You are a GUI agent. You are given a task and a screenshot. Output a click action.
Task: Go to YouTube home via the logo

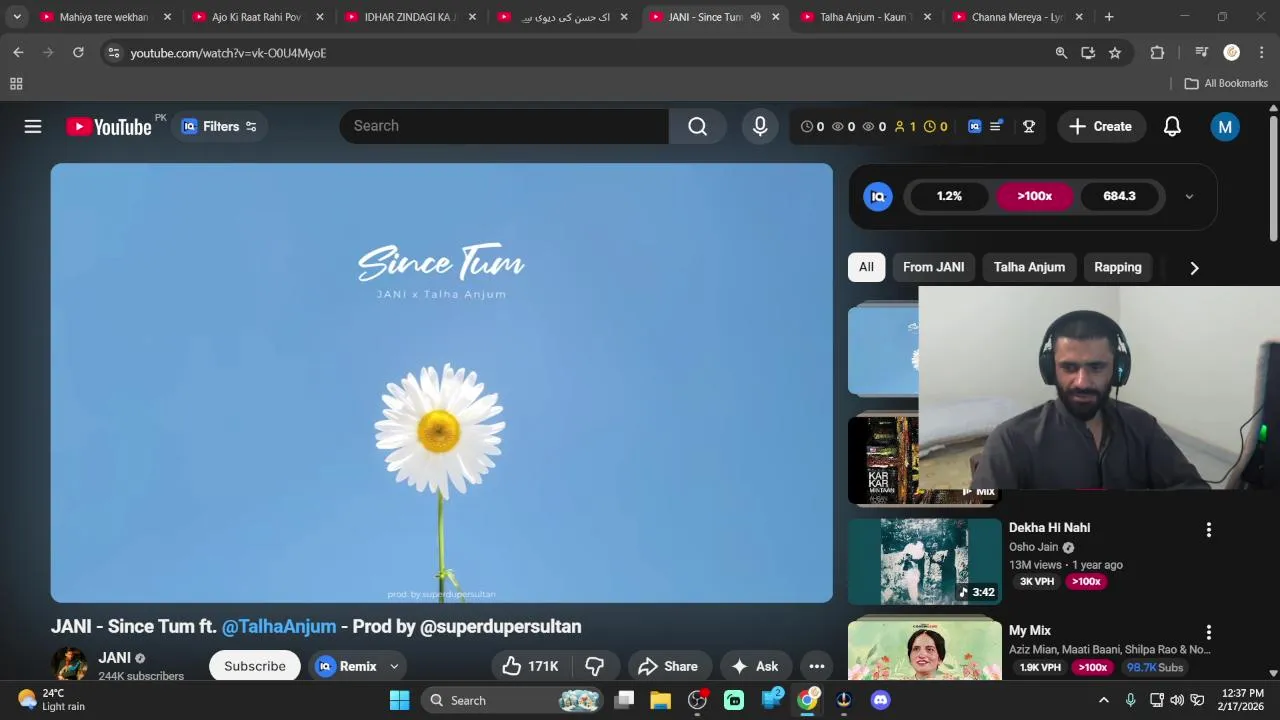109,126
